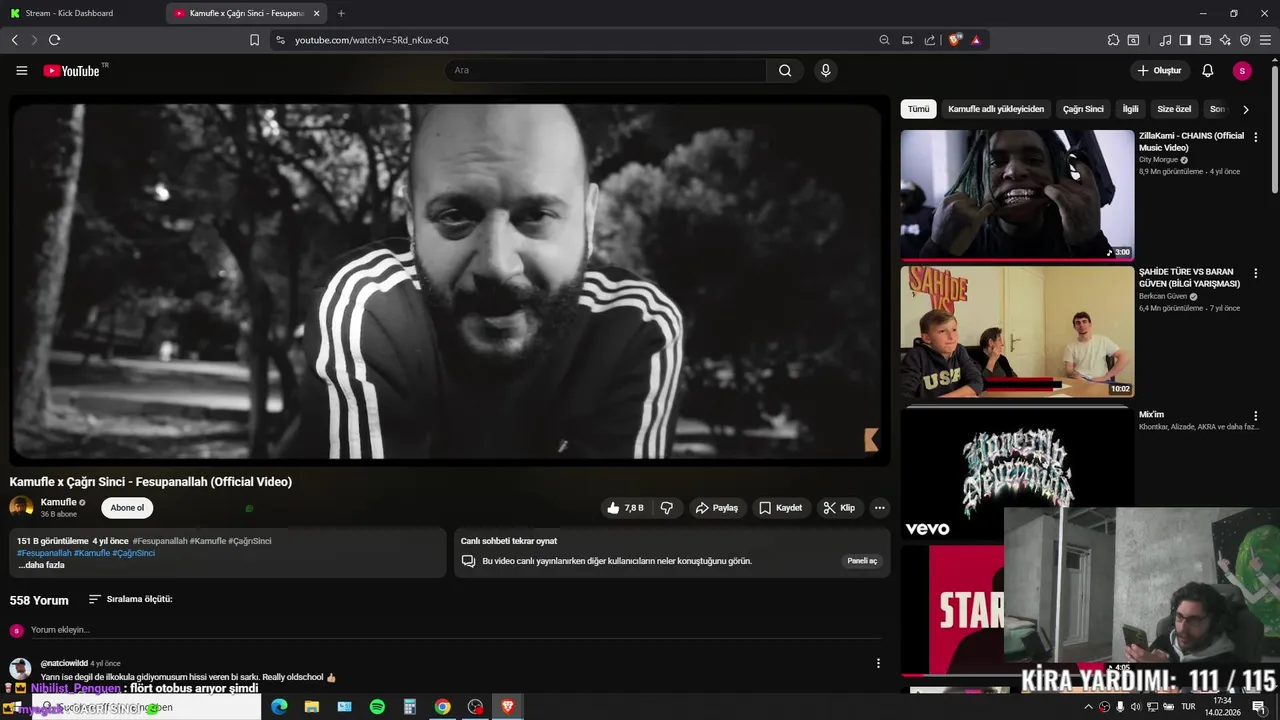Open YouTube notifications bell
Screen dimensions: 1280x720
pyautogui.click(x=1208, y=70)
